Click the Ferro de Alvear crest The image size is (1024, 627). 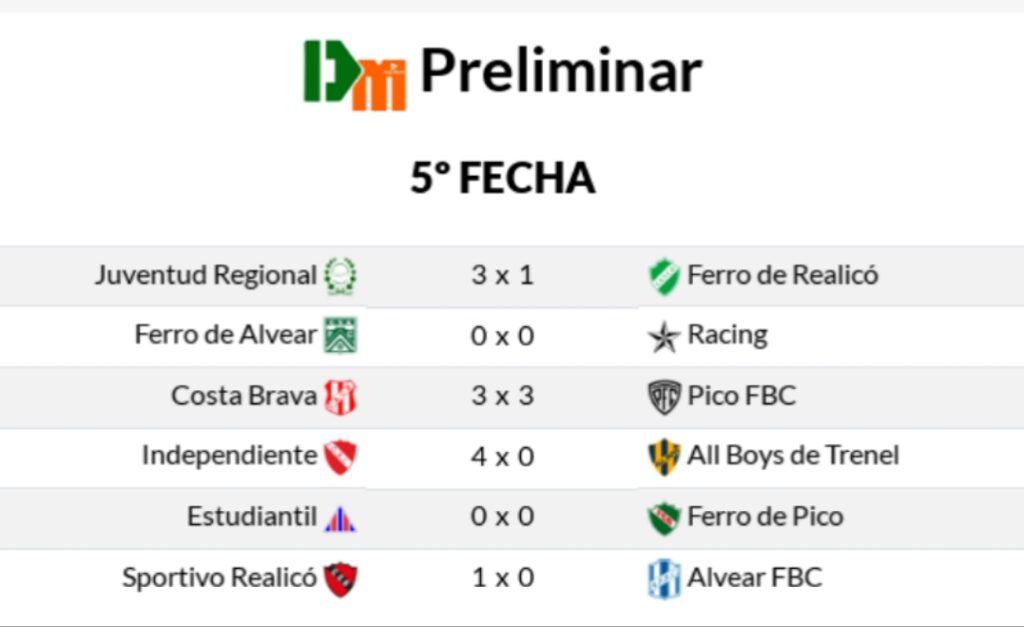[x=340, y=335]
